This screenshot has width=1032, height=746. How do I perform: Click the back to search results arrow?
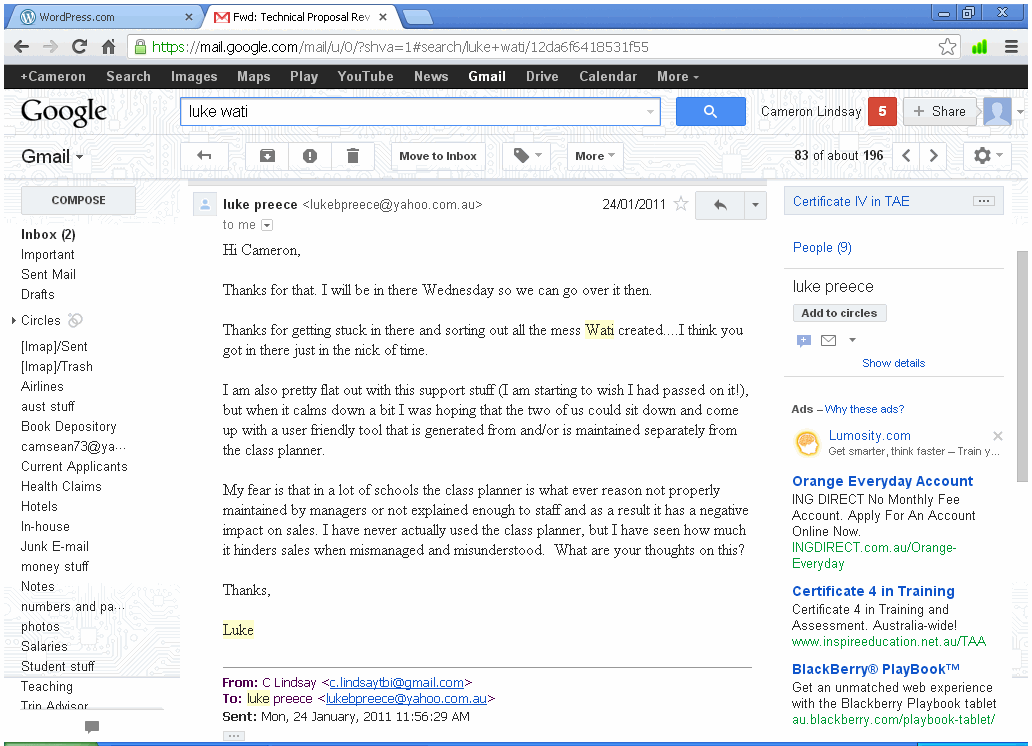tap(205, 156)
